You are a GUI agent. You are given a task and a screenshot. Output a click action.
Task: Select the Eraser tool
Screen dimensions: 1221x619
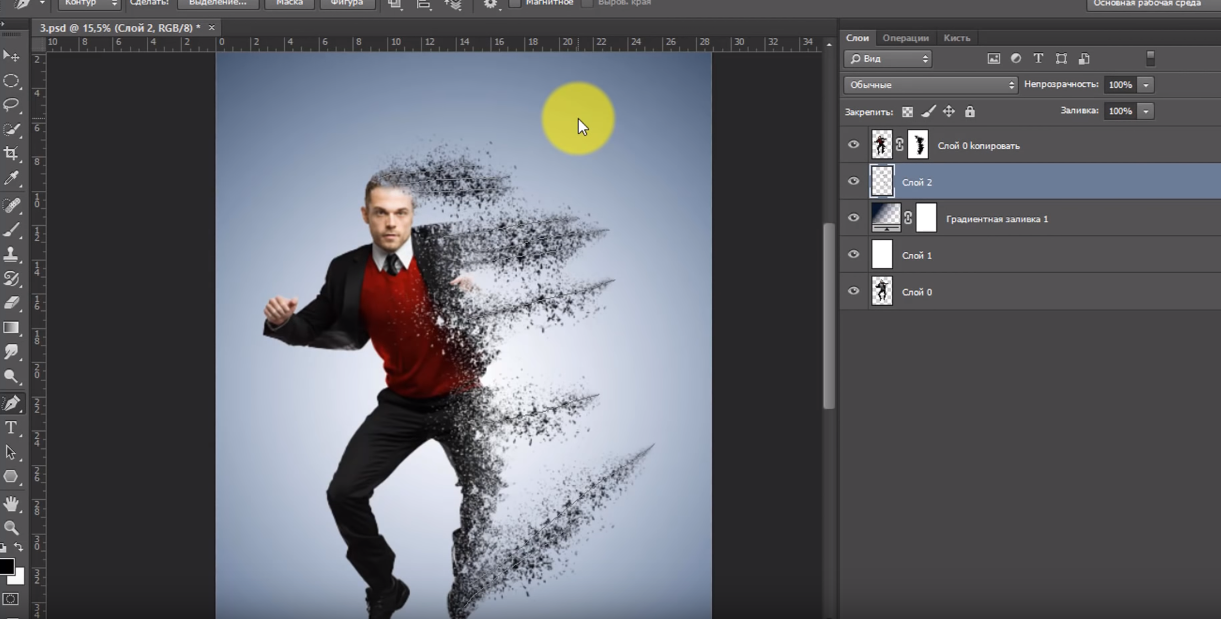pos(11,303)
